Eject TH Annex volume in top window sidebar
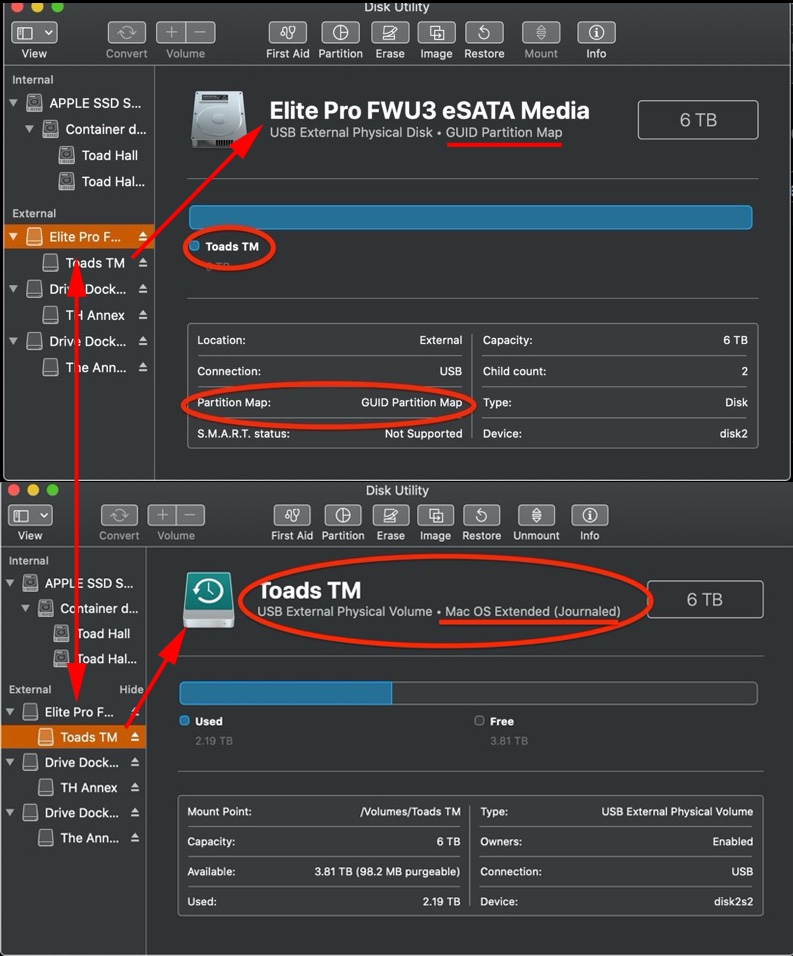Image resolution: width=793 pixels, height=956 pixels. tap(143, 315)
